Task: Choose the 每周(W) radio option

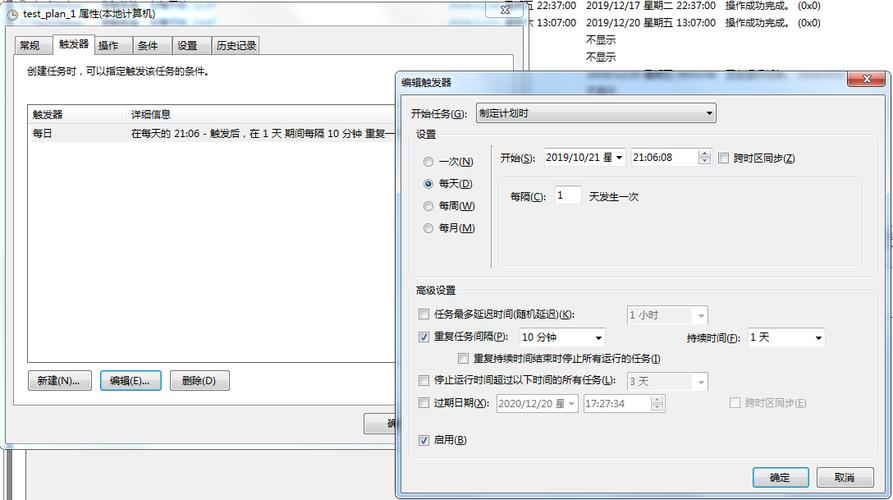Action: 428,206
